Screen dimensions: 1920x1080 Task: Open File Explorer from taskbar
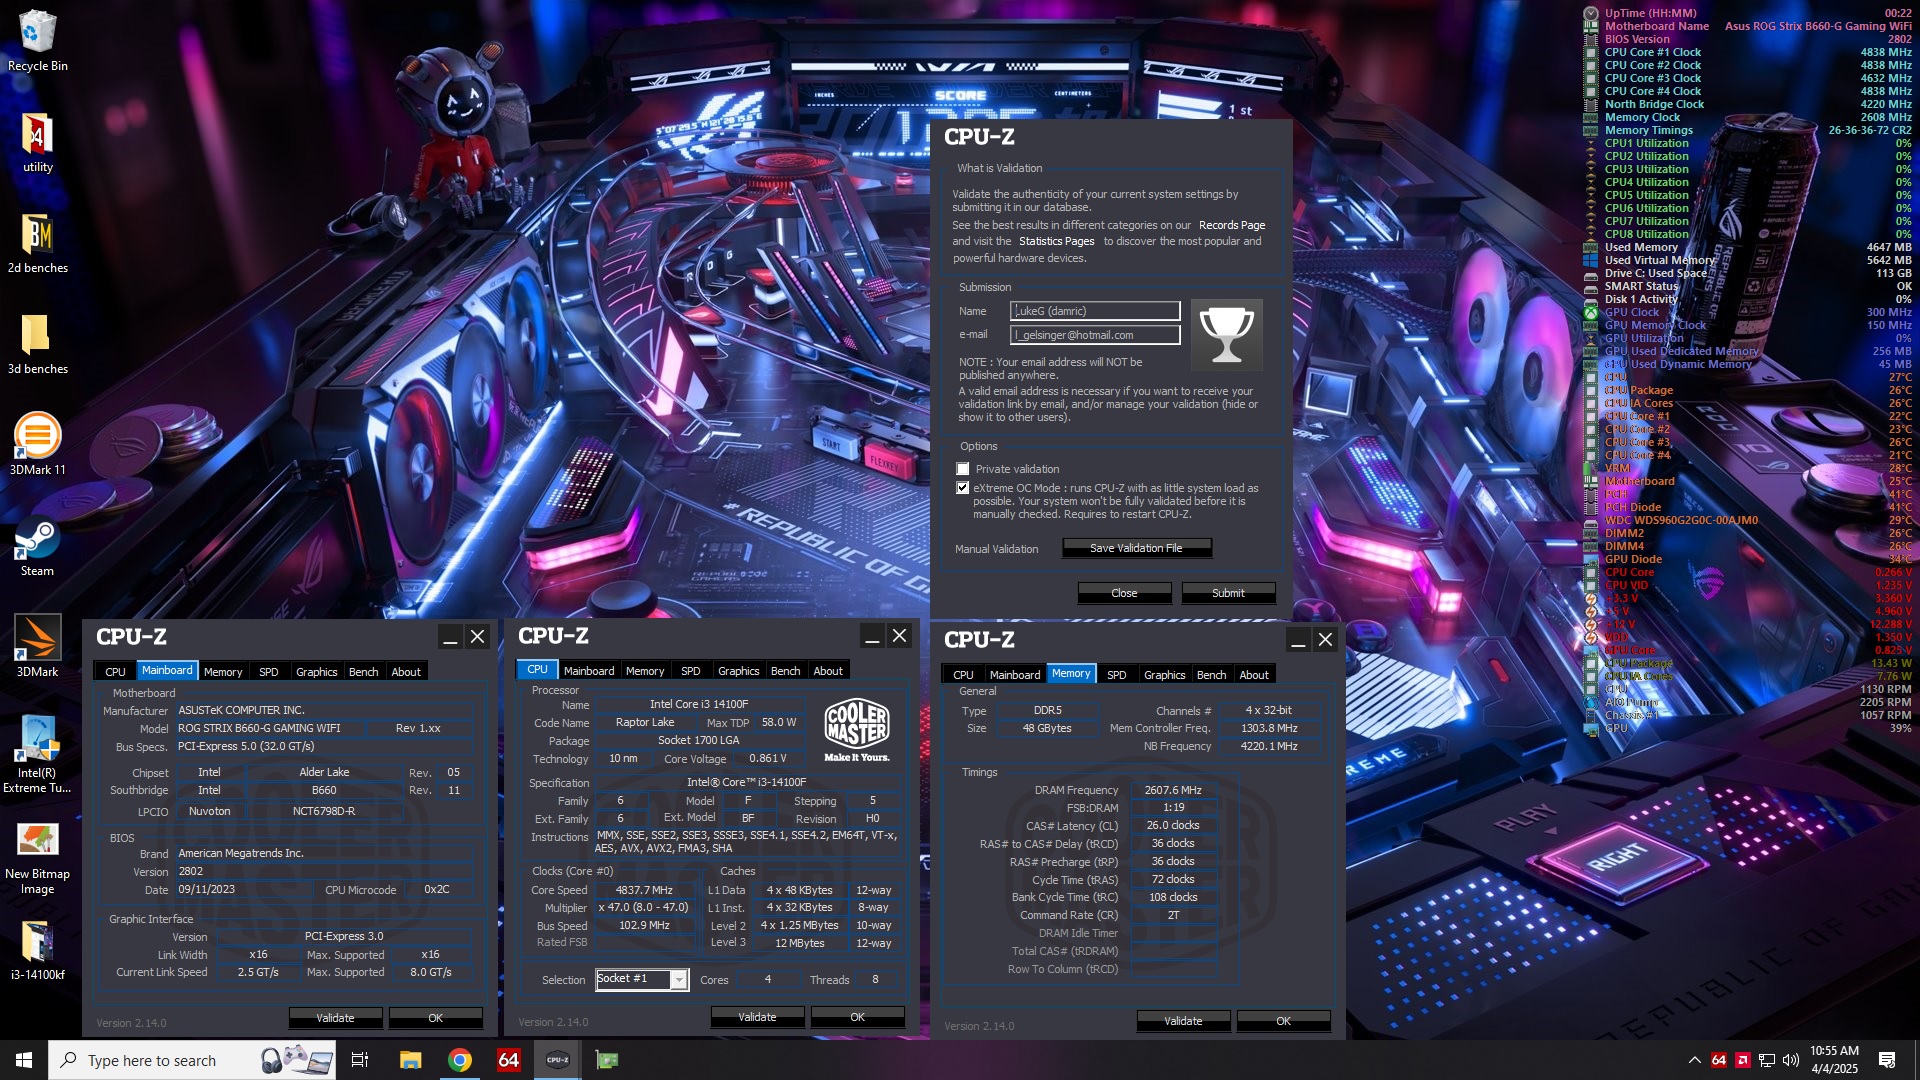pos(411,1060)
